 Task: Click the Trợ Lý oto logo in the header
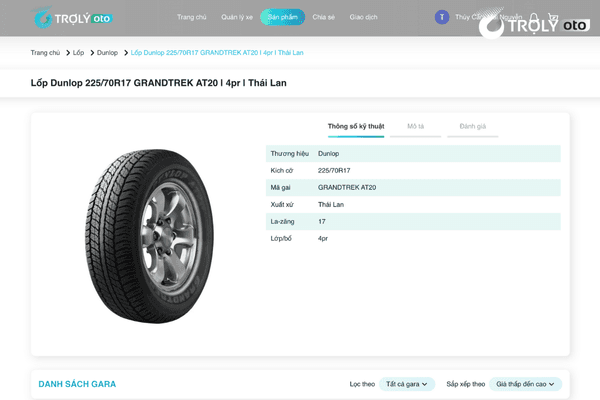click(x=72, y=18)
